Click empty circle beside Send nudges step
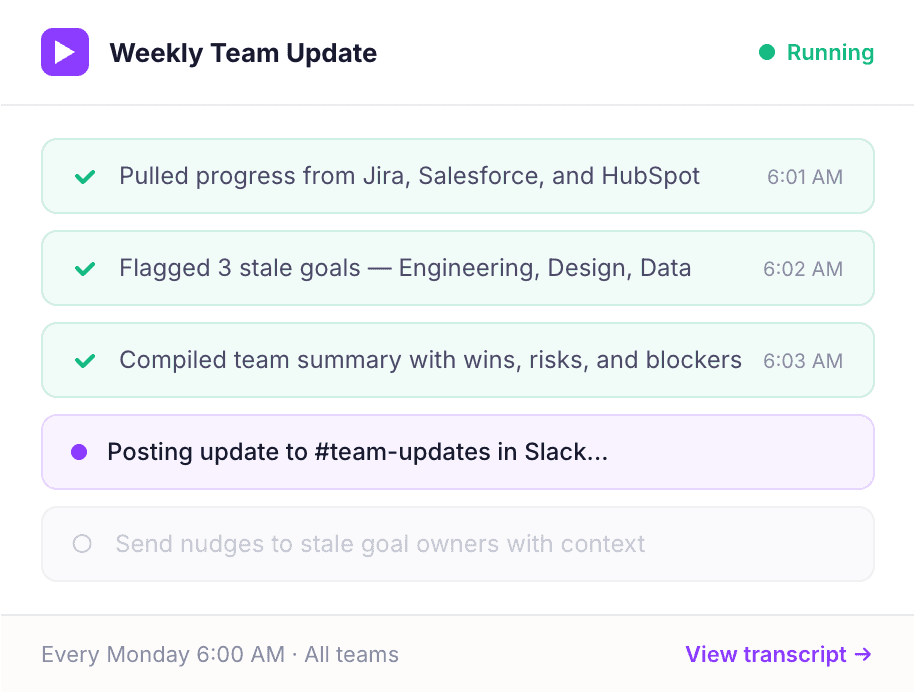 click(x=82, y=544)
